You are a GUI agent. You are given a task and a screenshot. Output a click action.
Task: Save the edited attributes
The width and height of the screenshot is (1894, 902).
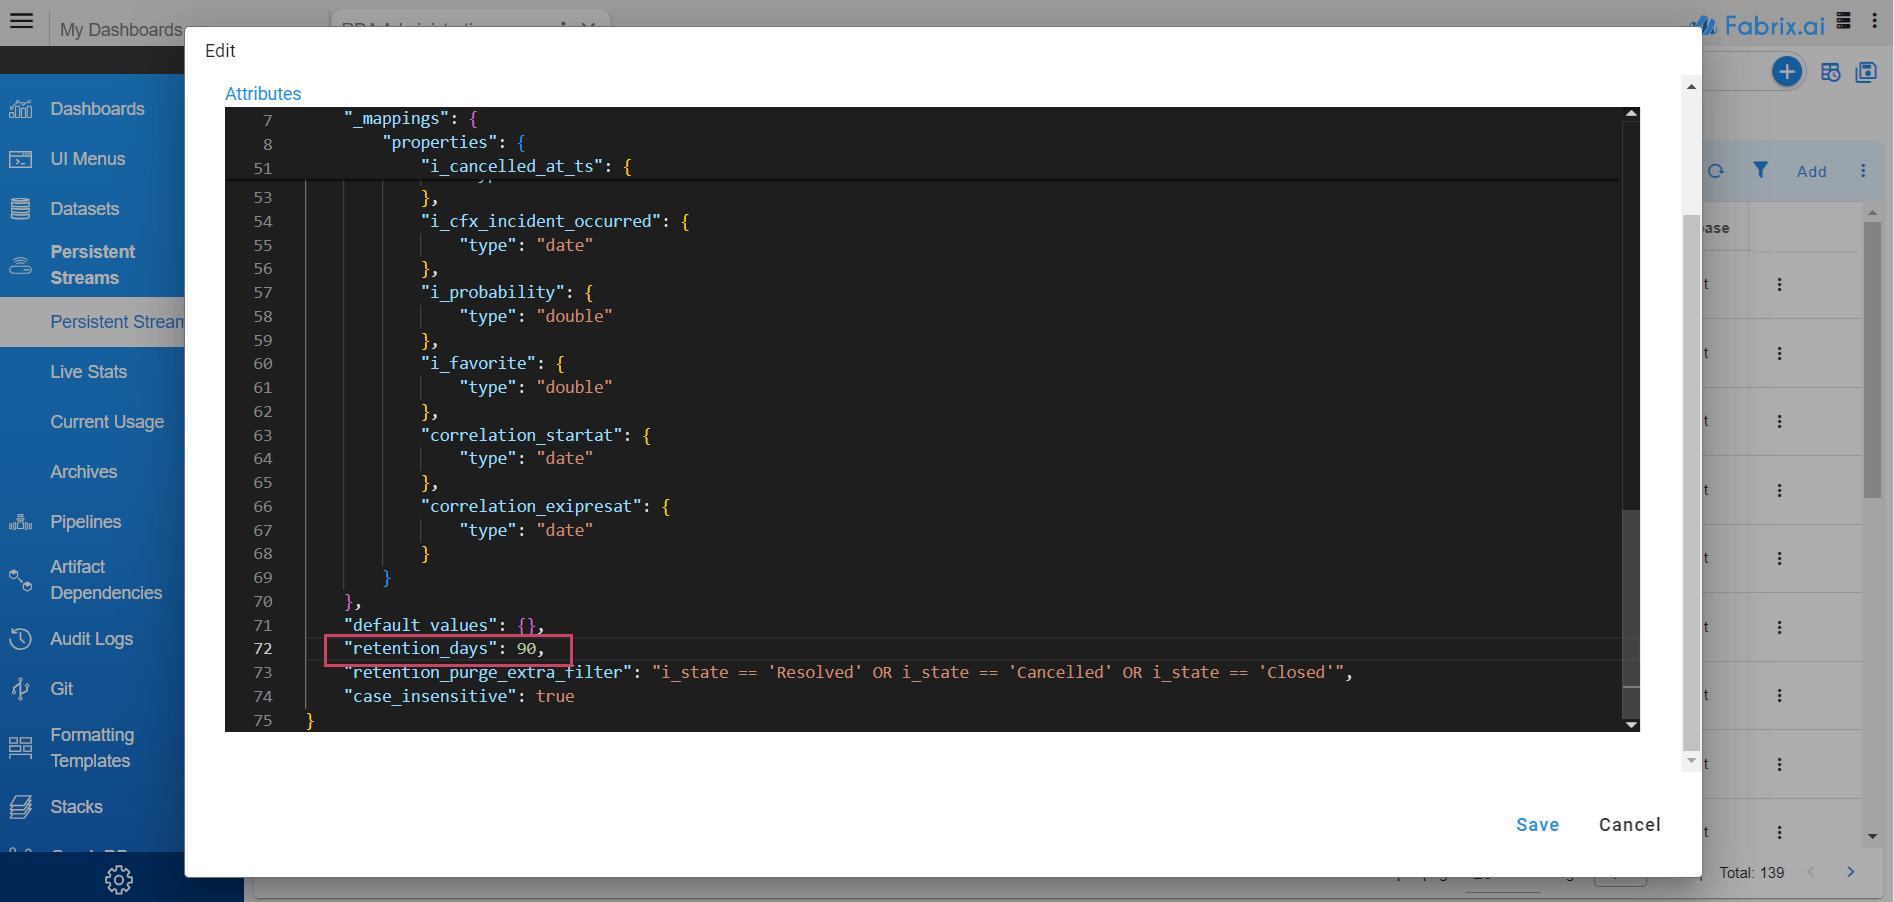1537,825
